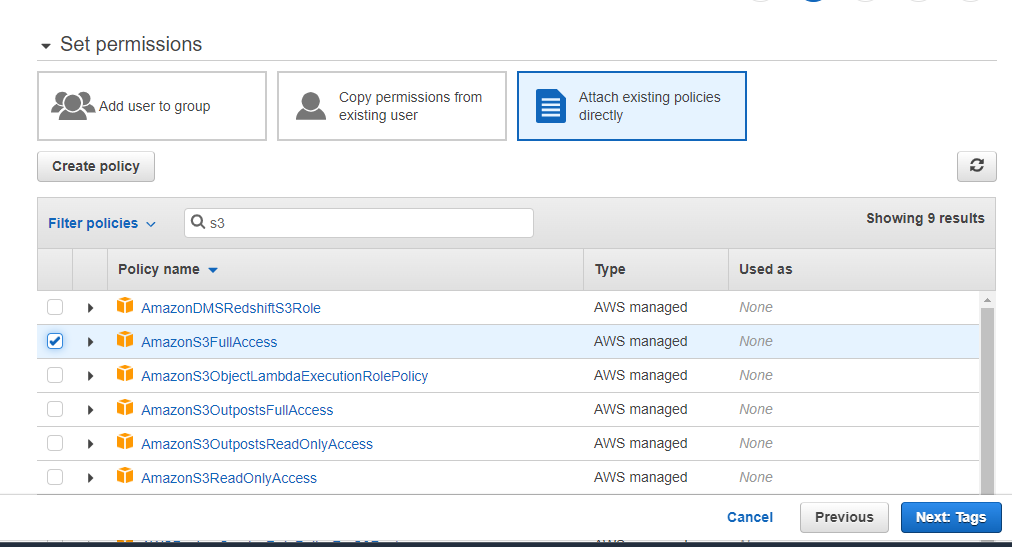Image resolution: width=1012 pixels, height=547 pixels.
Task: Click the Copy permissions user silhouette icon
Action: pyautogui.click(x=311, y=106)
